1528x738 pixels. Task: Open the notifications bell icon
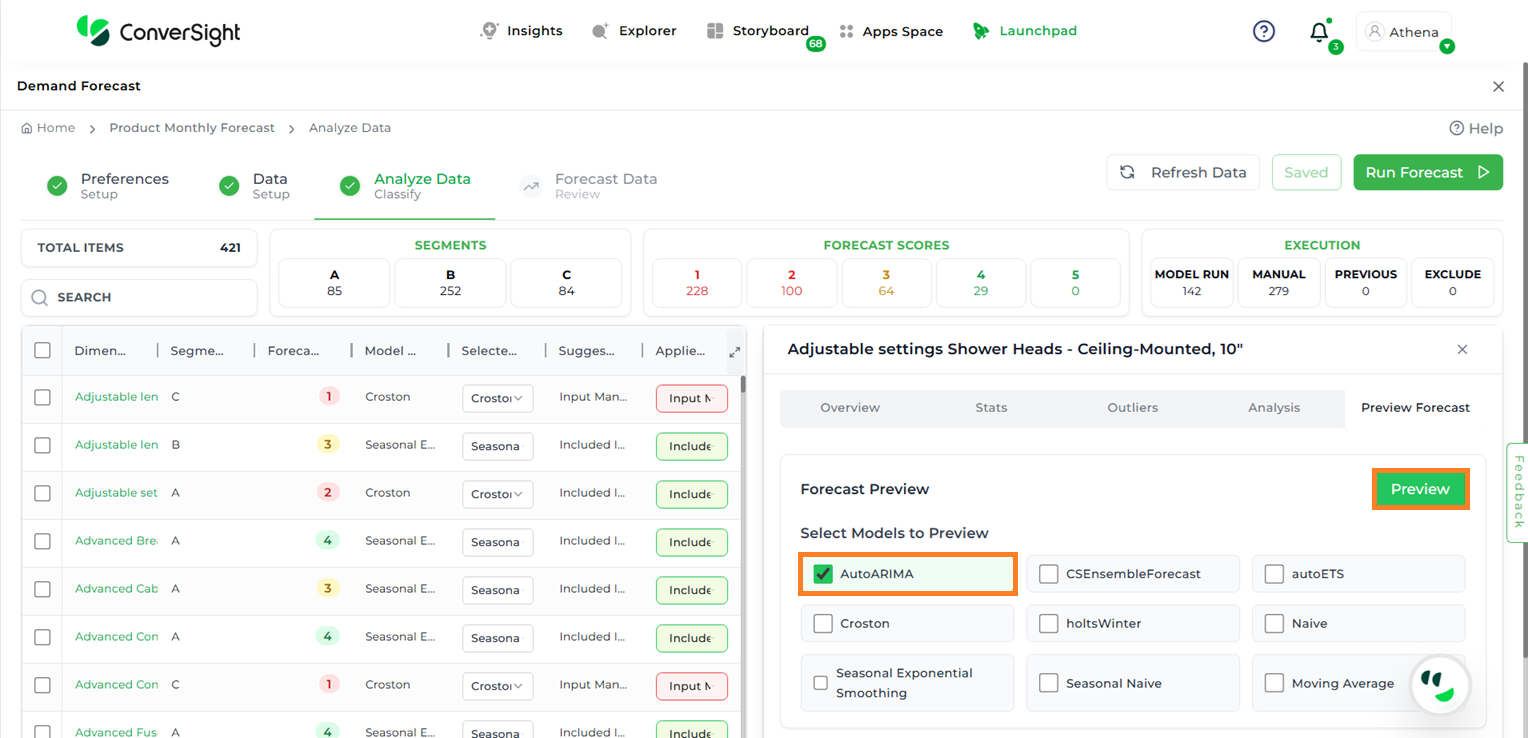pyautogui.click(x=1319, y=32)
